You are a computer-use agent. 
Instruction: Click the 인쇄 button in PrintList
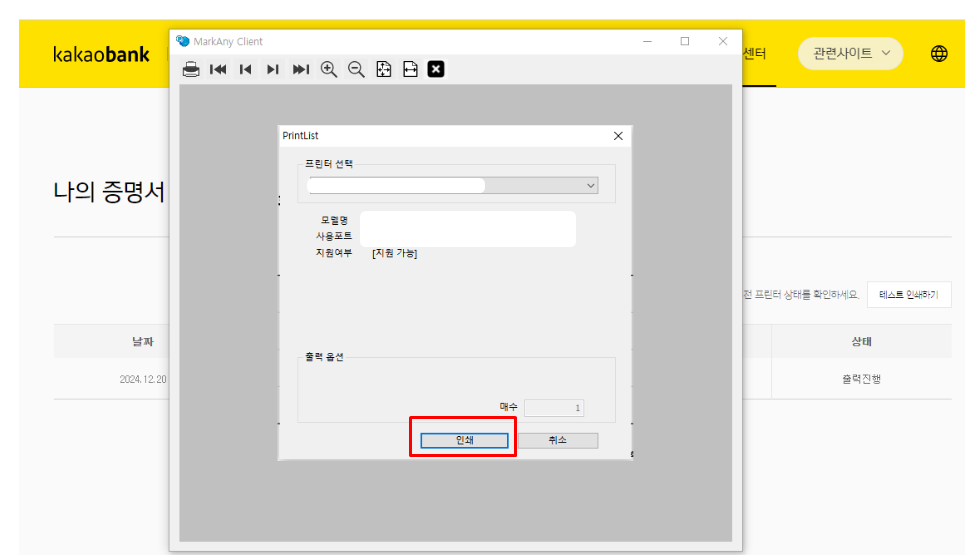[464, 440]
